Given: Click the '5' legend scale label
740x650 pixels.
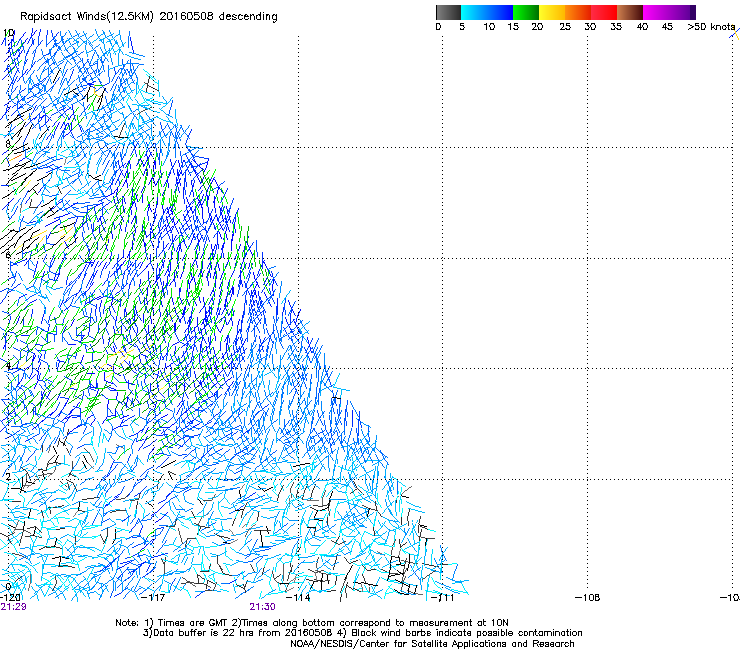Looking at the screenshot, I should pyautogui.click(x=462, y=27).
